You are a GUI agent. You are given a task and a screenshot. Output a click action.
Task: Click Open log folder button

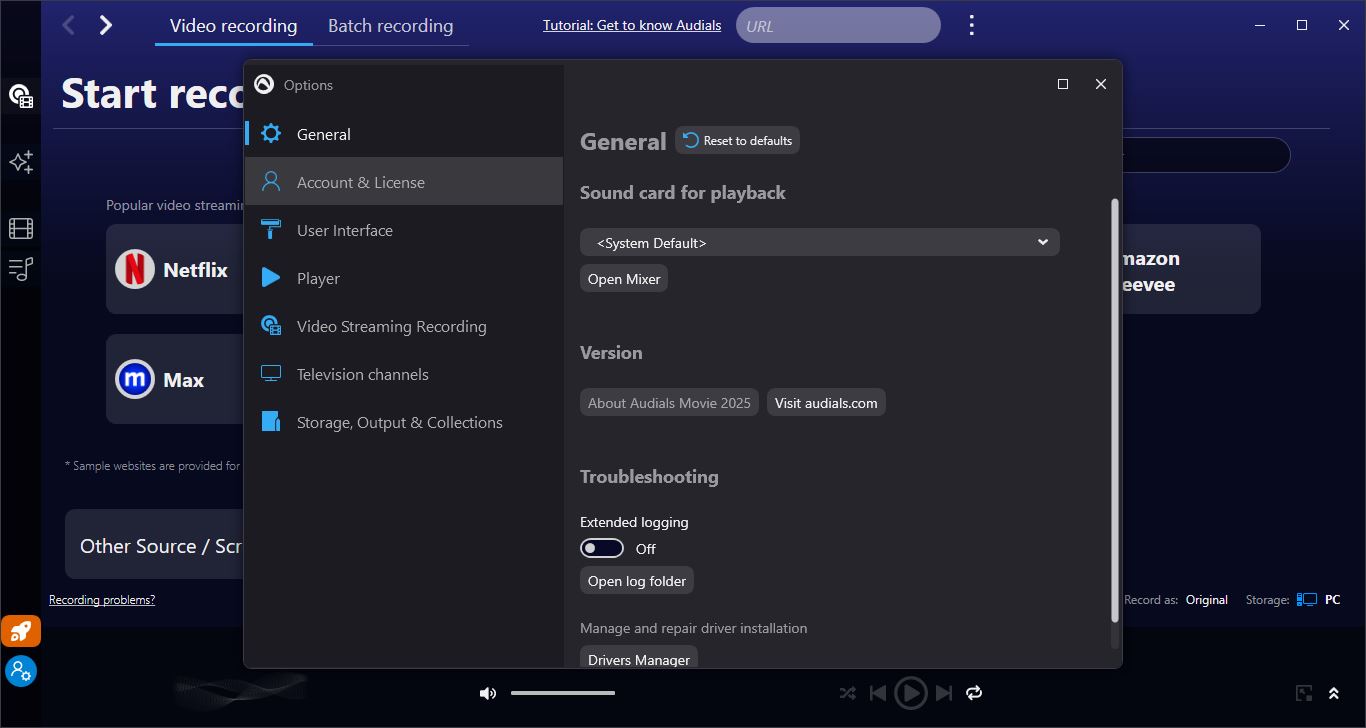[x=637, y=581]
